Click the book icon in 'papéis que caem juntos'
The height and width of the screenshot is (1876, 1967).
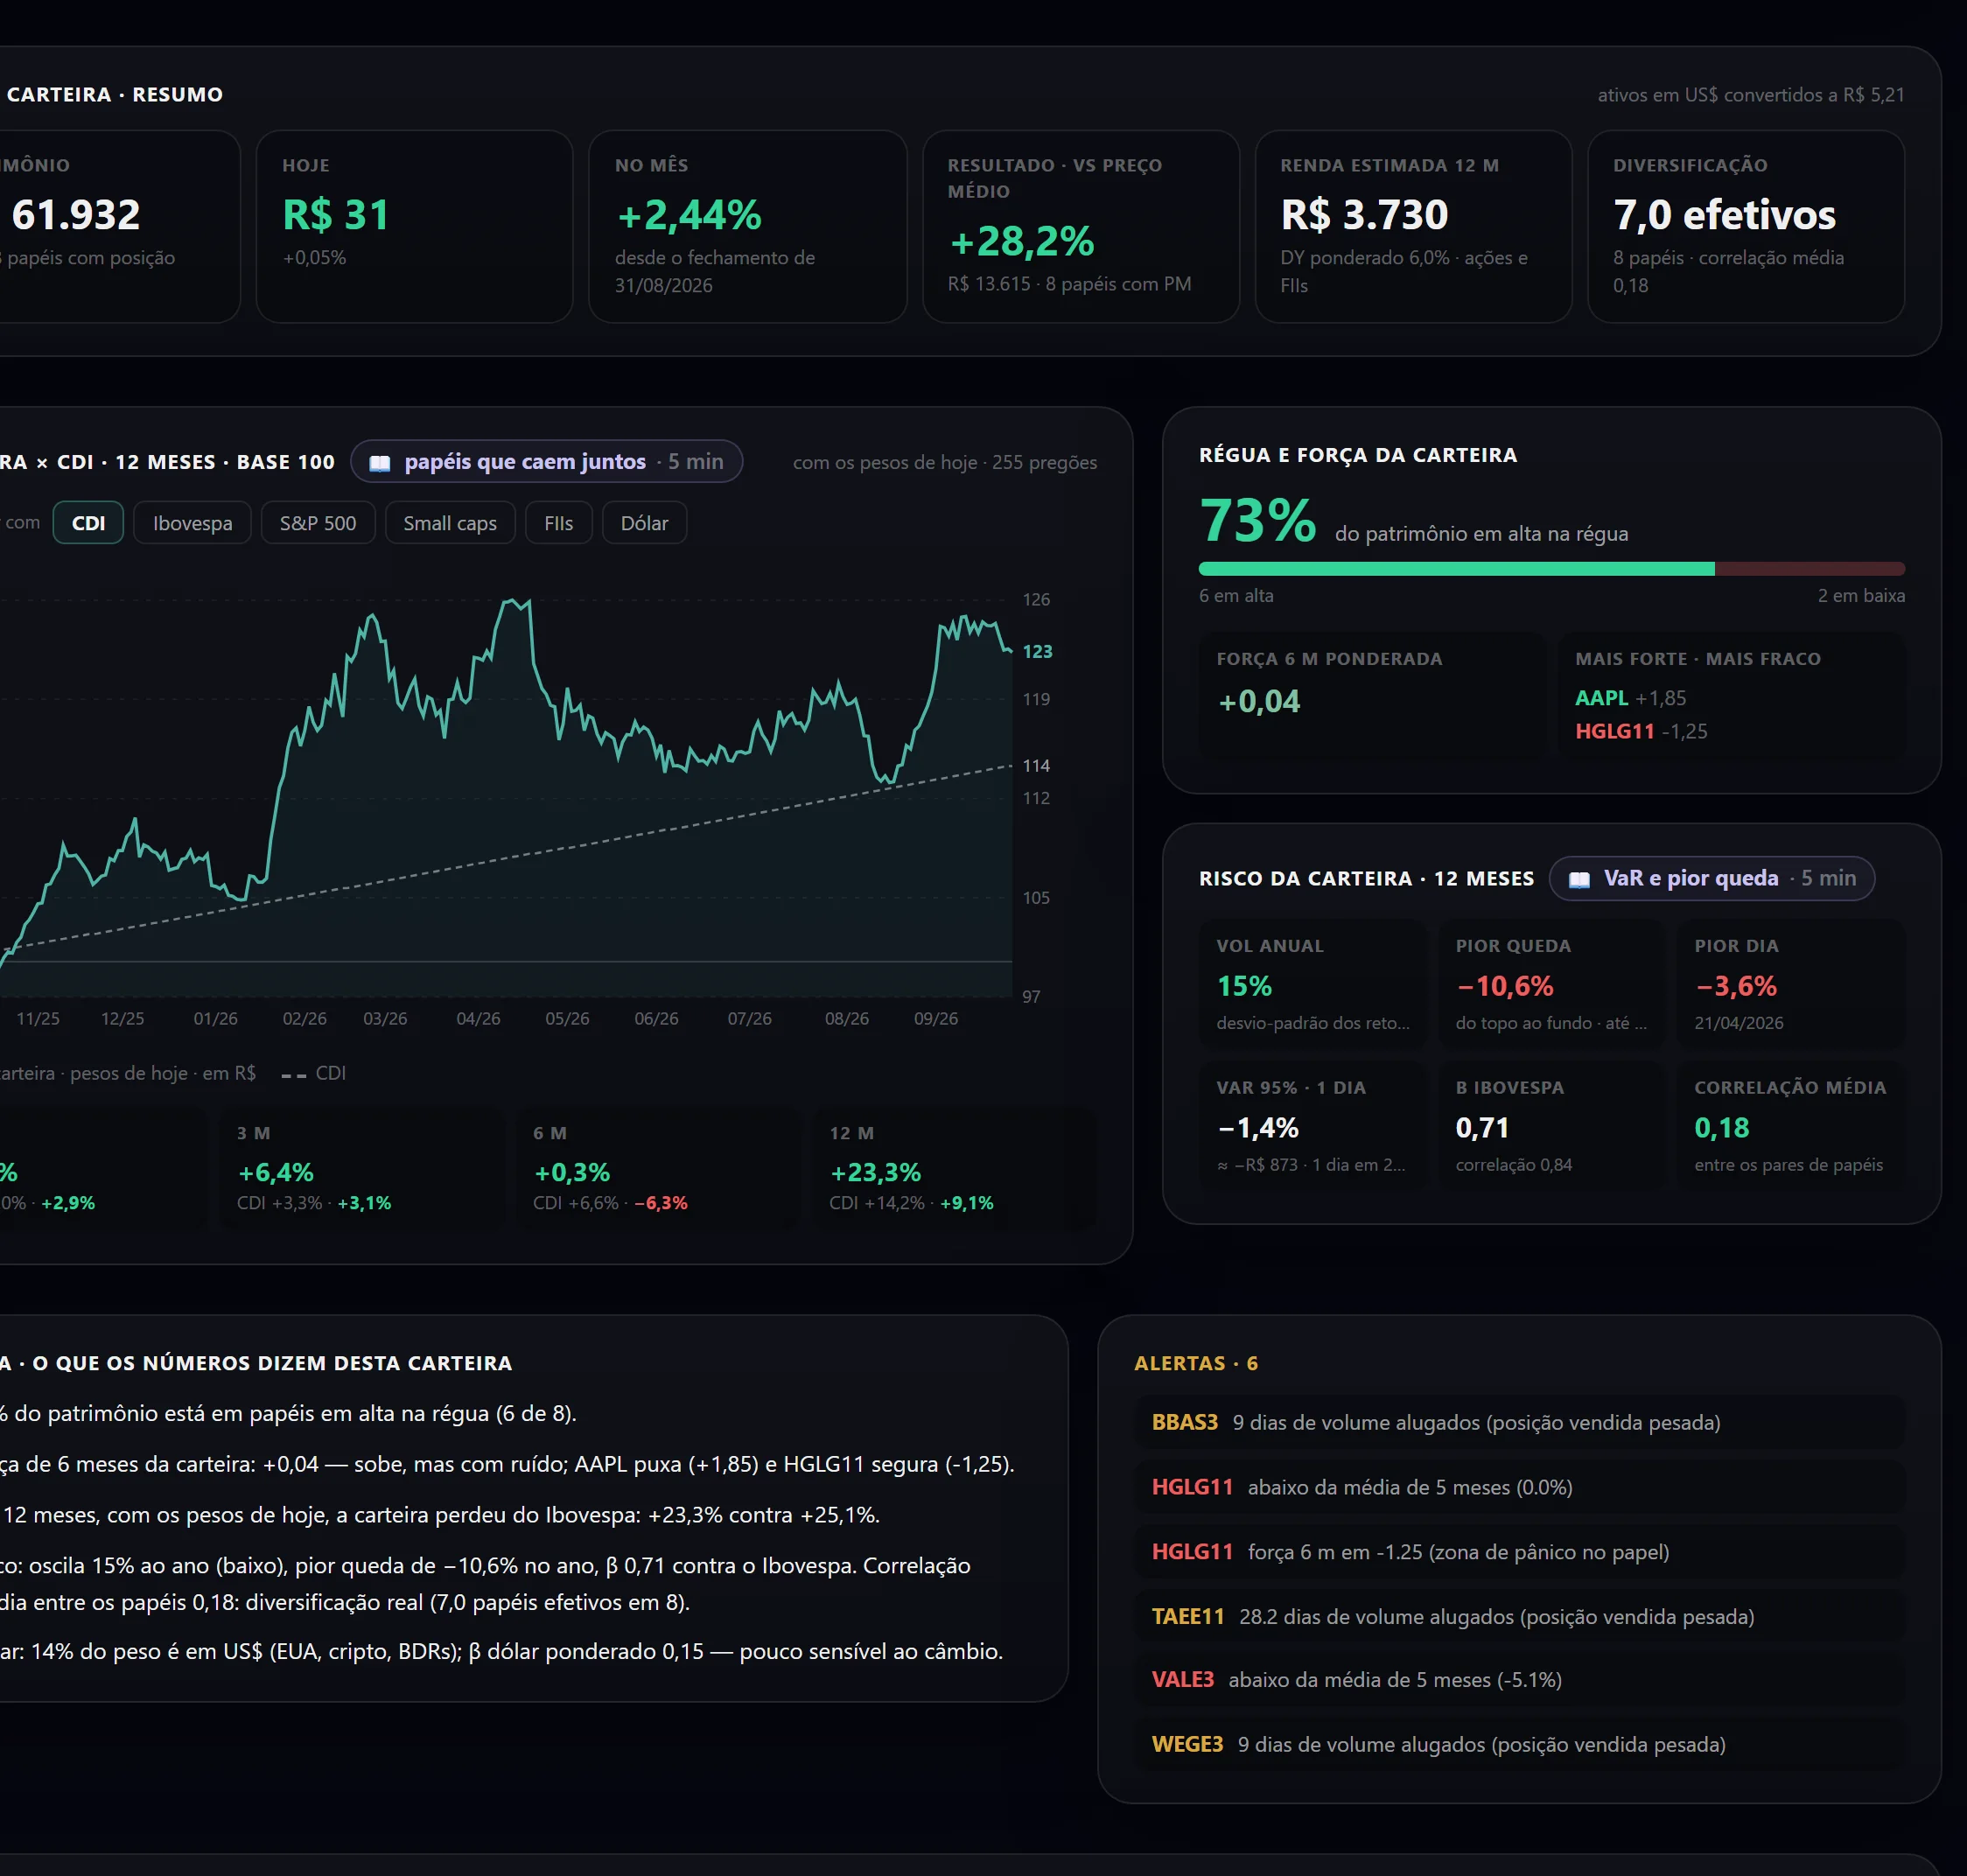(x=380, y=463)
